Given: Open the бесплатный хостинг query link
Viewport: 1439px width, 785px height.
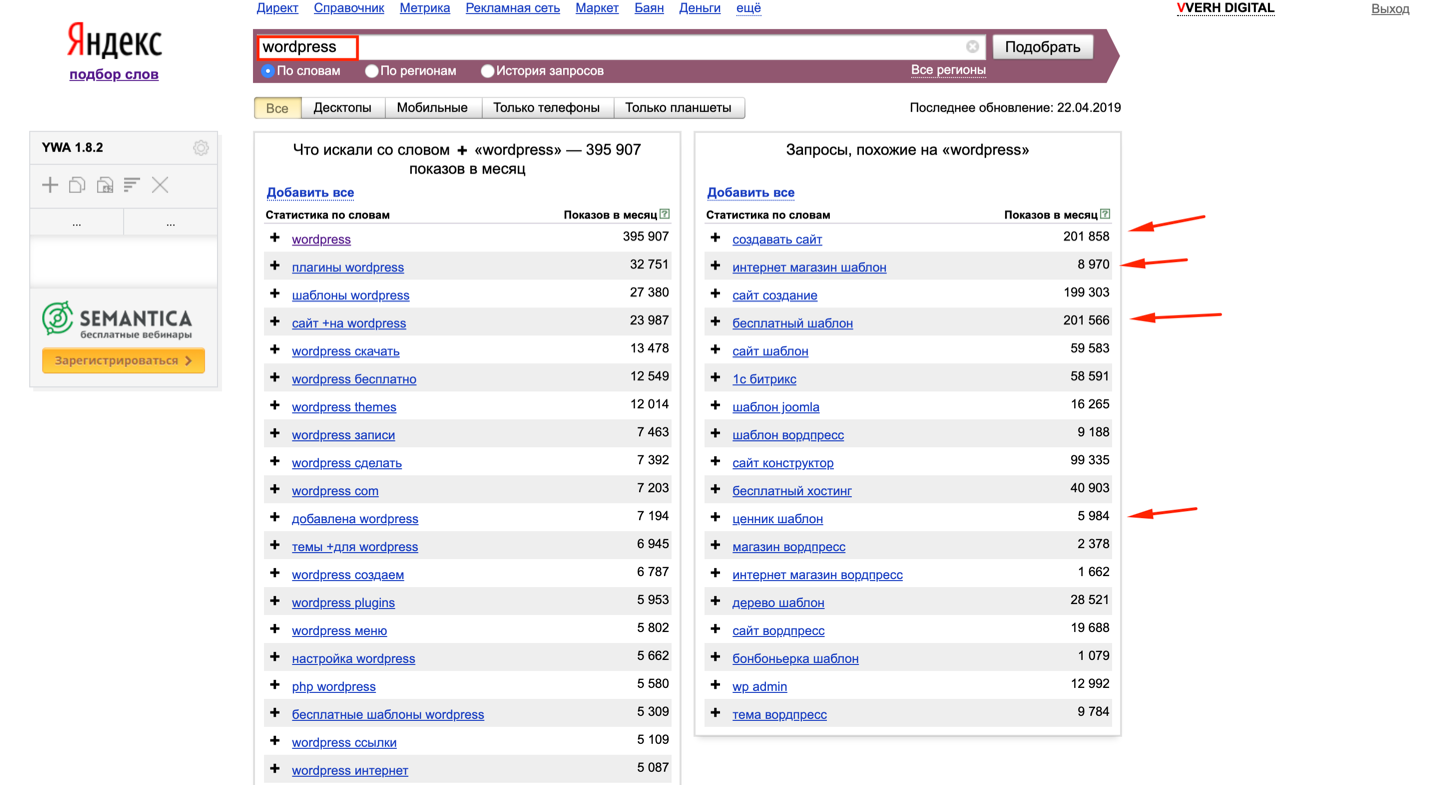Looking at the screenshot, I should (x=792, y=491).
